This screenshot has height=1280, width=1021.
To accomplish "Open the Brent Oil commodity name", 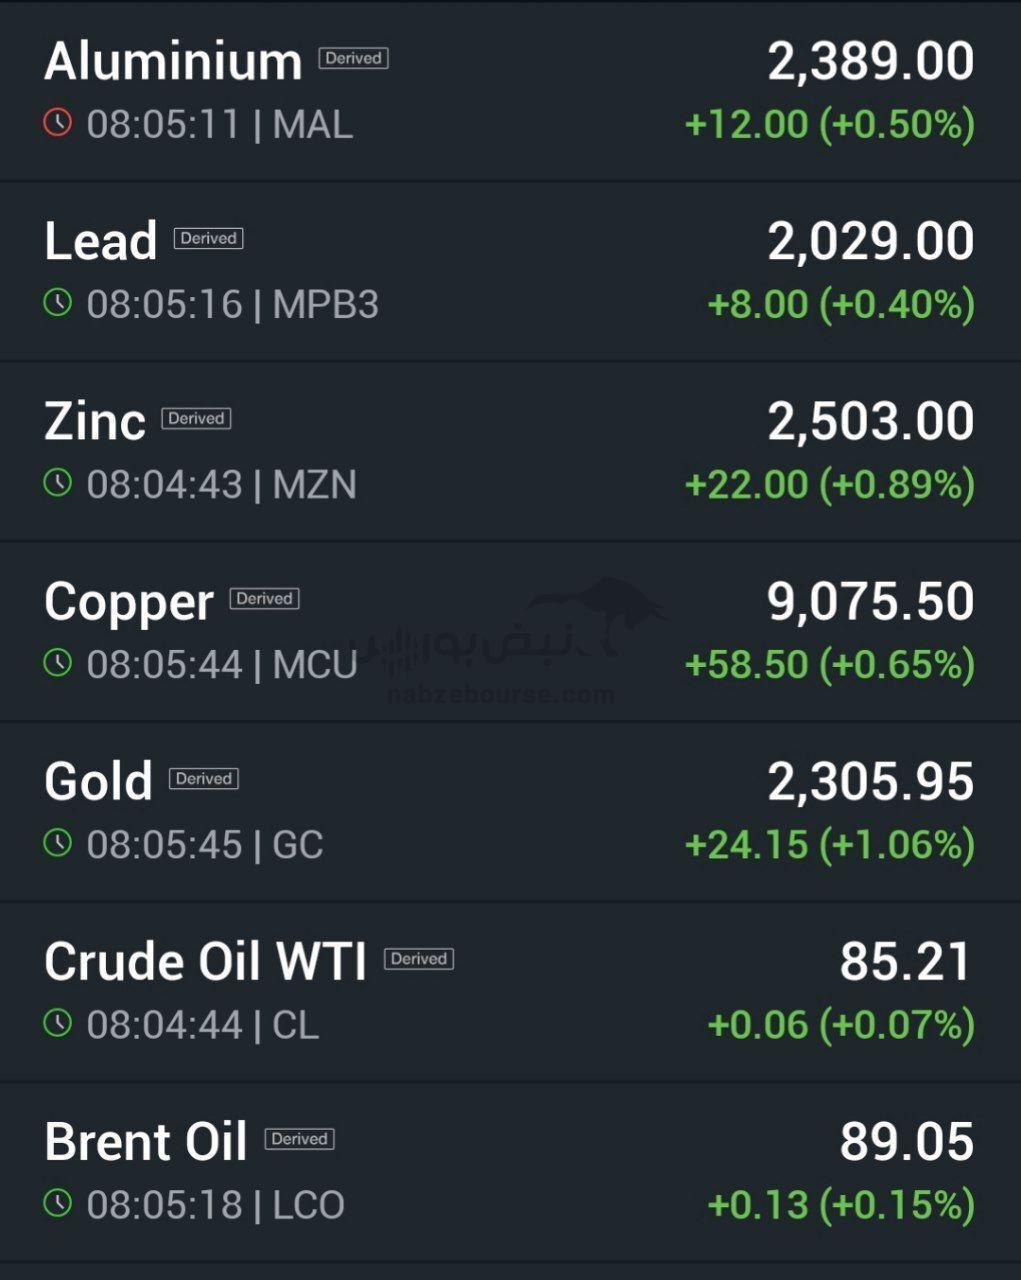I will 146,1141.
